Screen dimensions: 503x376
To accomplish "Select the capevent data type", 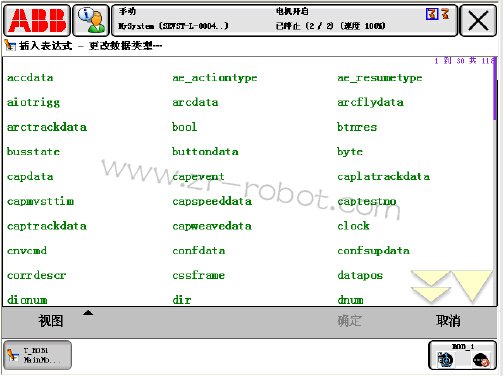I will click(198, 176).
